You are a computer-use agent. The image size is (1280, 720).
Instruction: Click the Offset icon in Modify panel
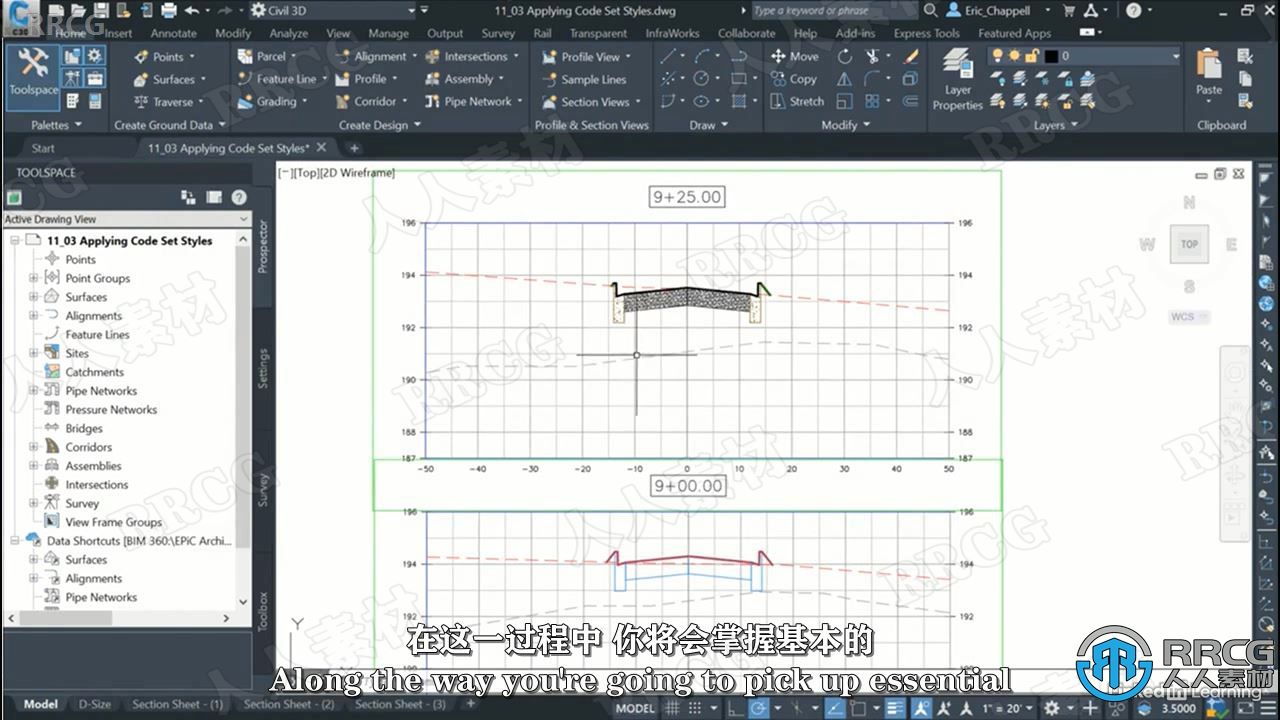coord(910,101)
